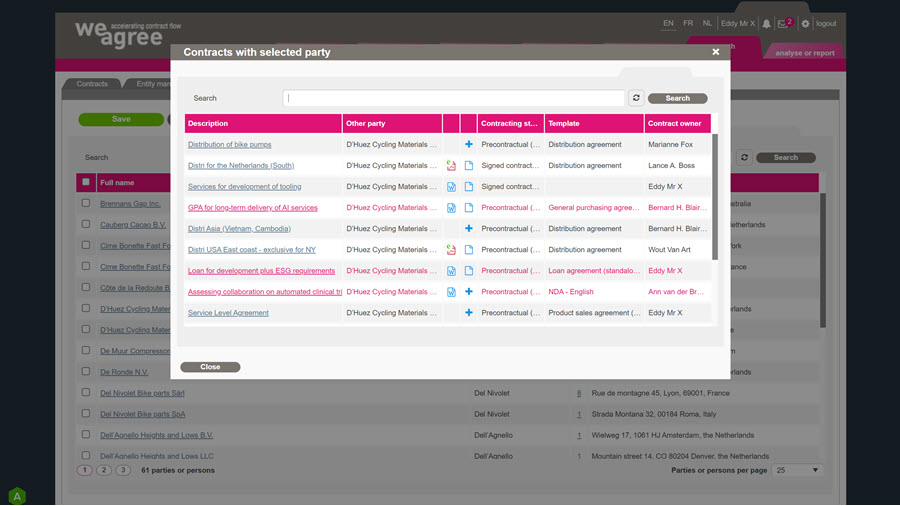Switch language to NL
Screen dimensions: 900x506
707,24
